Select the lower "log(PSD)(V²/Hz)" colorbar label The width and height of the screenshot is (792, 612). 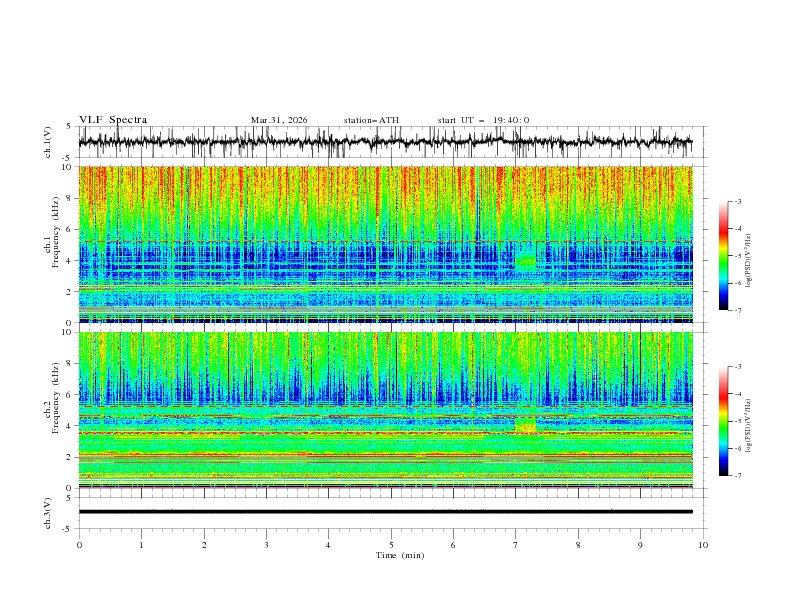pos(749,425)
